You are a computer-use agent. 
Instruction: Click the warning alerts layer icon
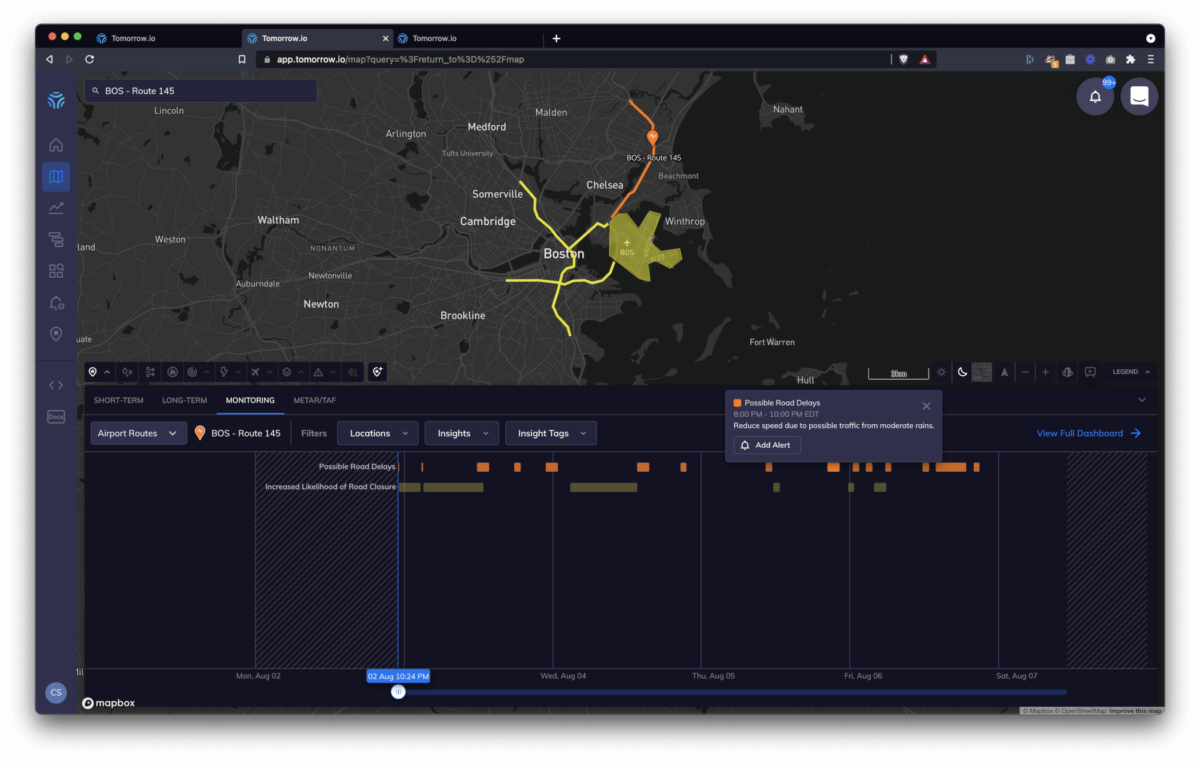(319, 371)
